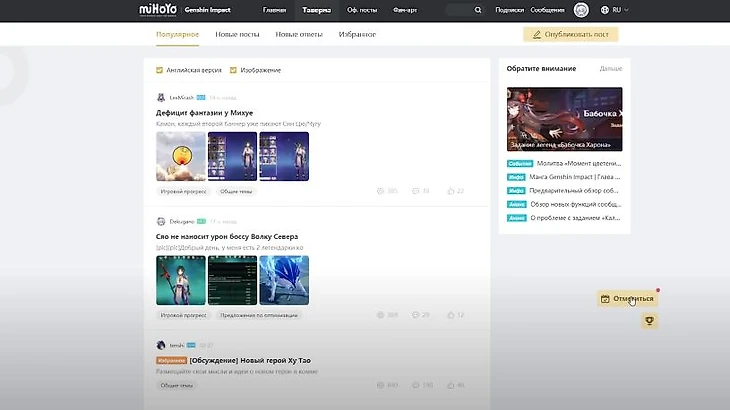This screenshot has height=410, width=730.
Task: Like the Сяо не наносит урон post
Action: tap(451, 315)
